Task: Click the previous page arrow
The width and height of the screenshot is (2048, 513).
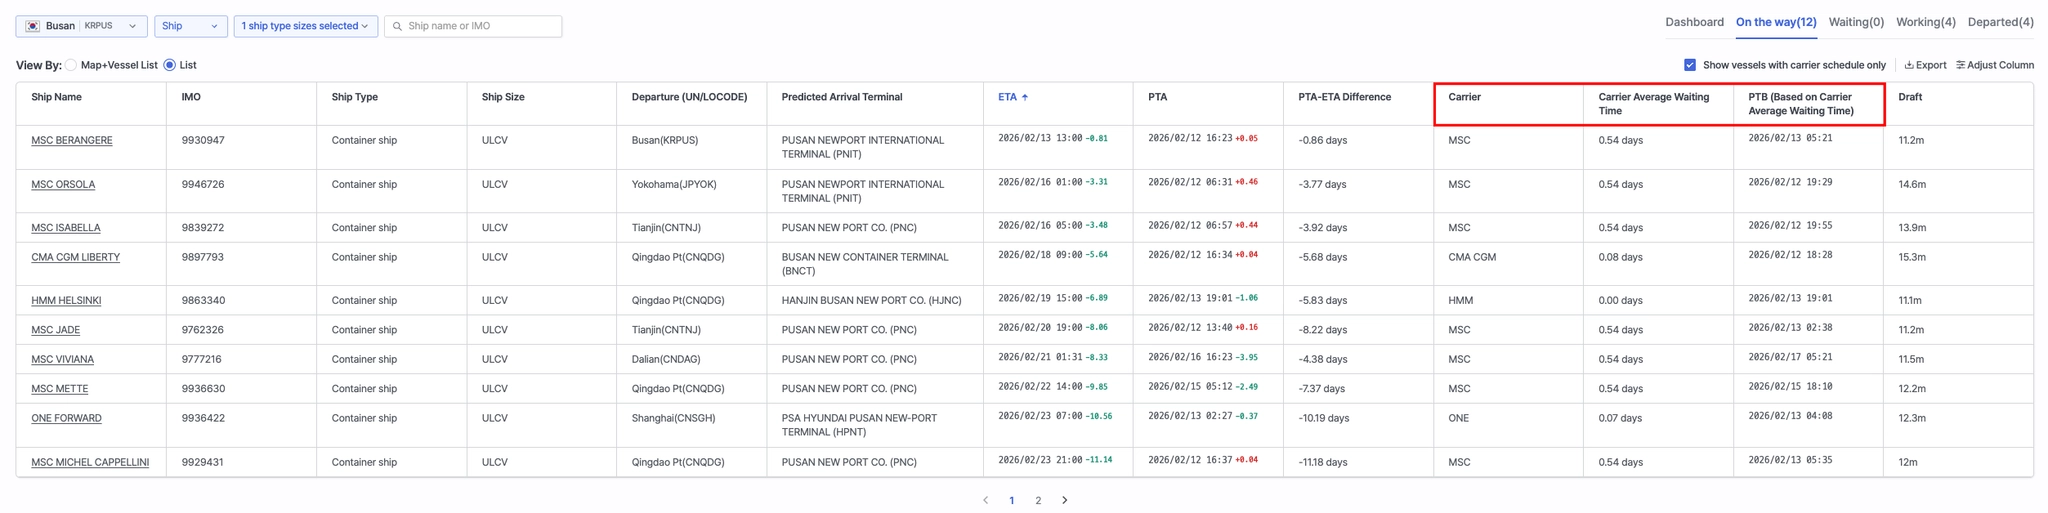Action: [x=985, y=500]
